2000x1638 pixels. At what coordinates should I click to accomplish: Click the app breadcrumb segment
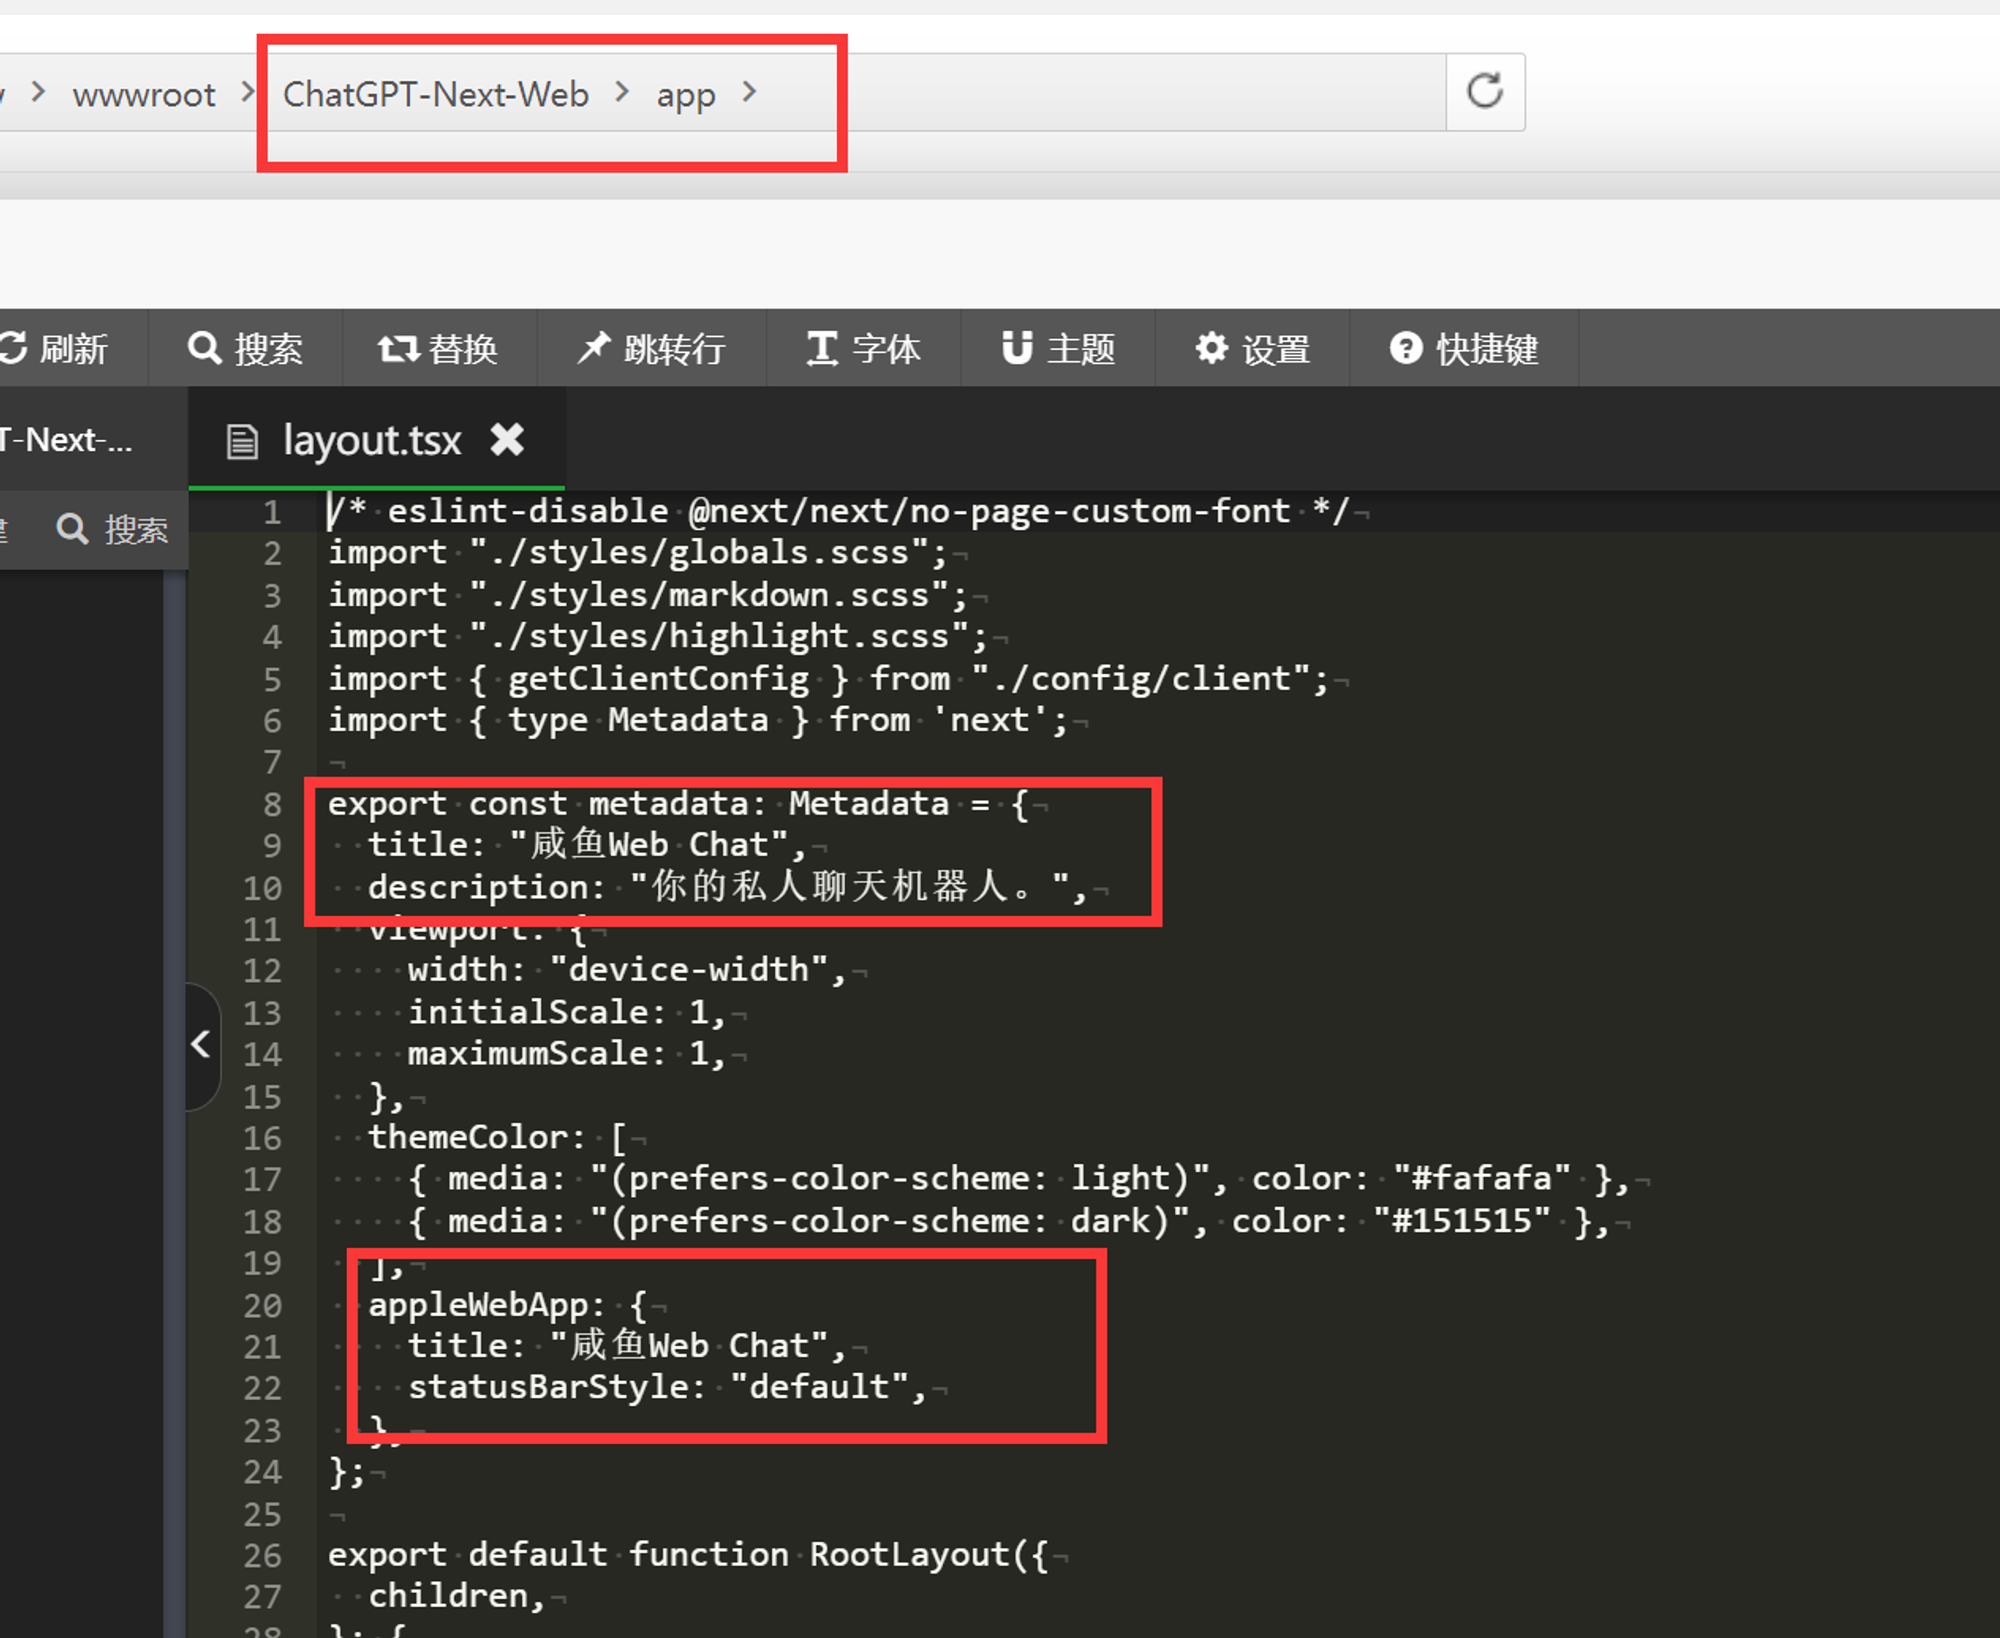(x=685, y=95)
